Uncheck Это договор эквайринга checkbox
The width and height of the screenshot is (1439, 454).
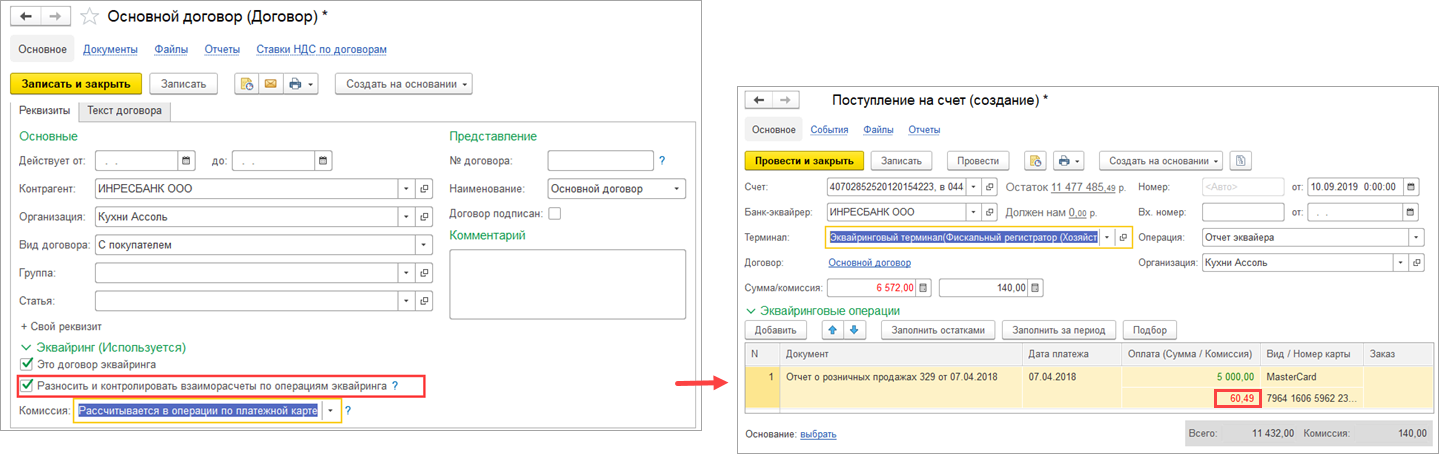pos(27,365)
